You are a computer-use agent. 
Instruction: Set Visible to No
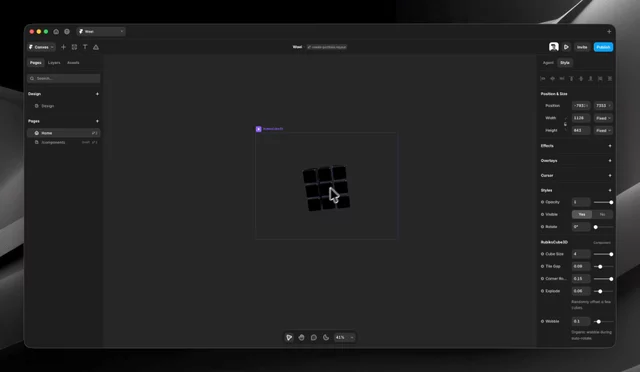coord(602,214)
